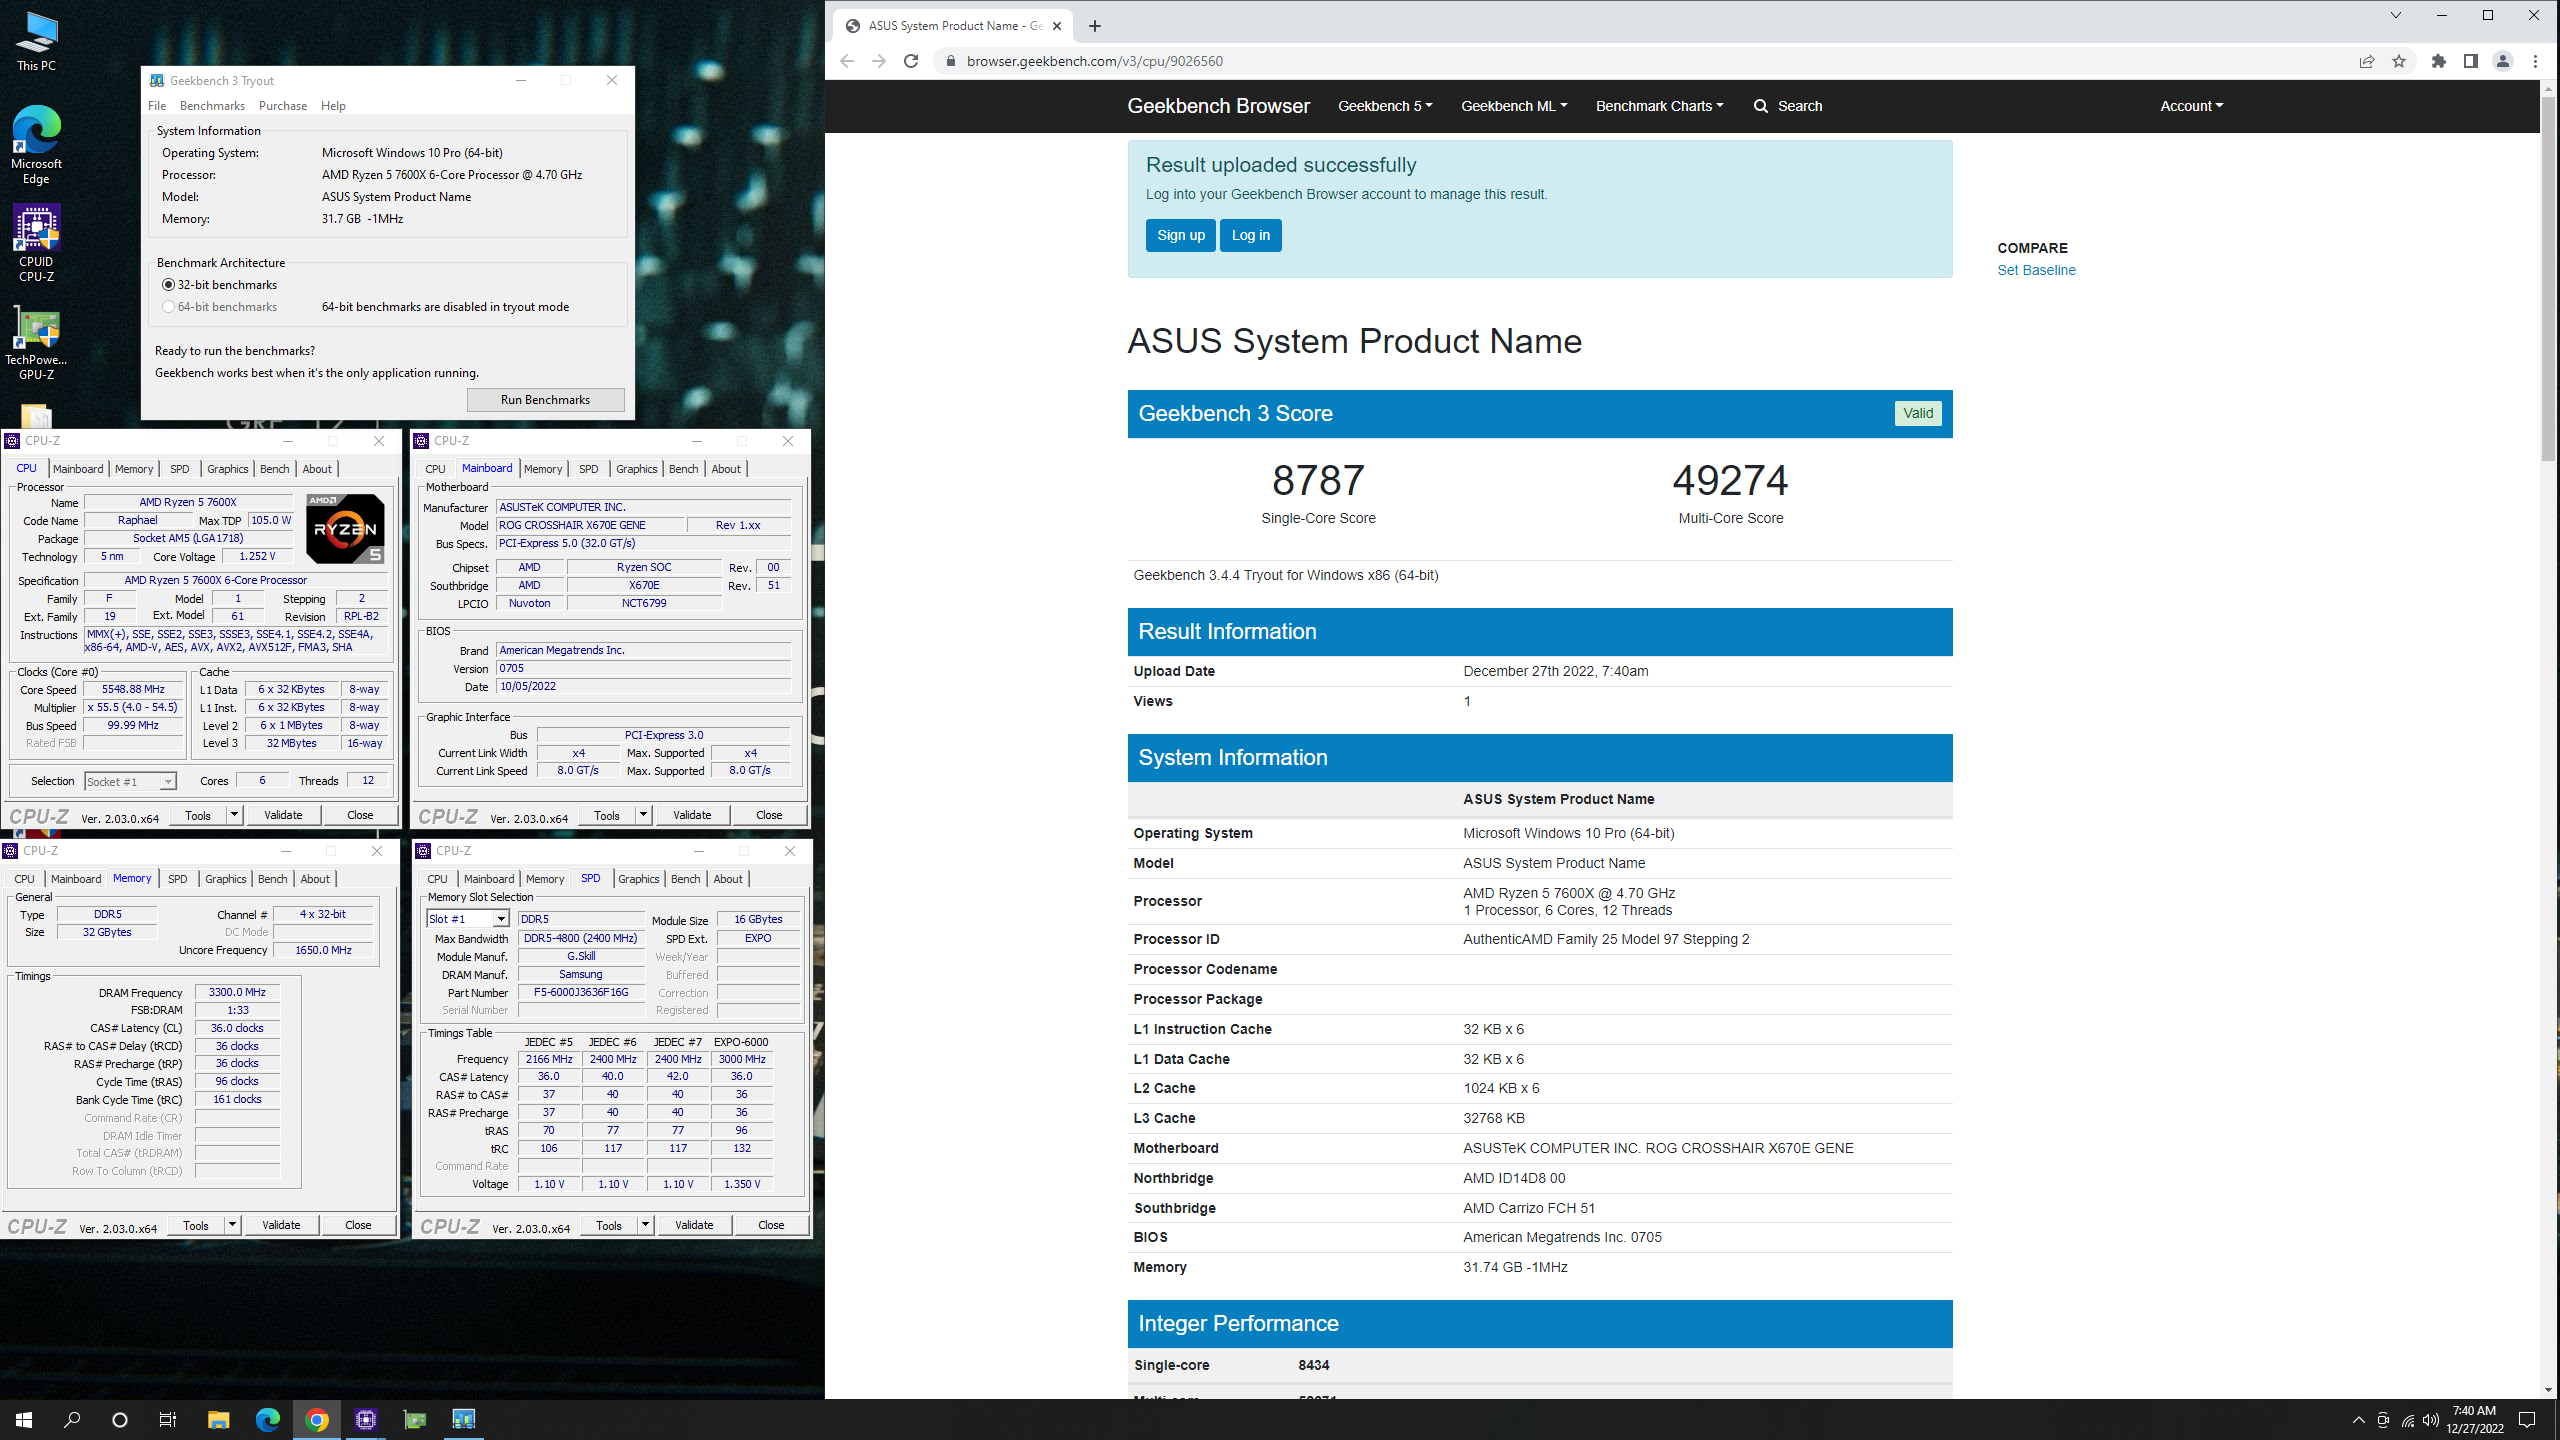Open tab search chevron in Chrome
This screenshot has width=2560, height=1440.
tap(2395, 15)
